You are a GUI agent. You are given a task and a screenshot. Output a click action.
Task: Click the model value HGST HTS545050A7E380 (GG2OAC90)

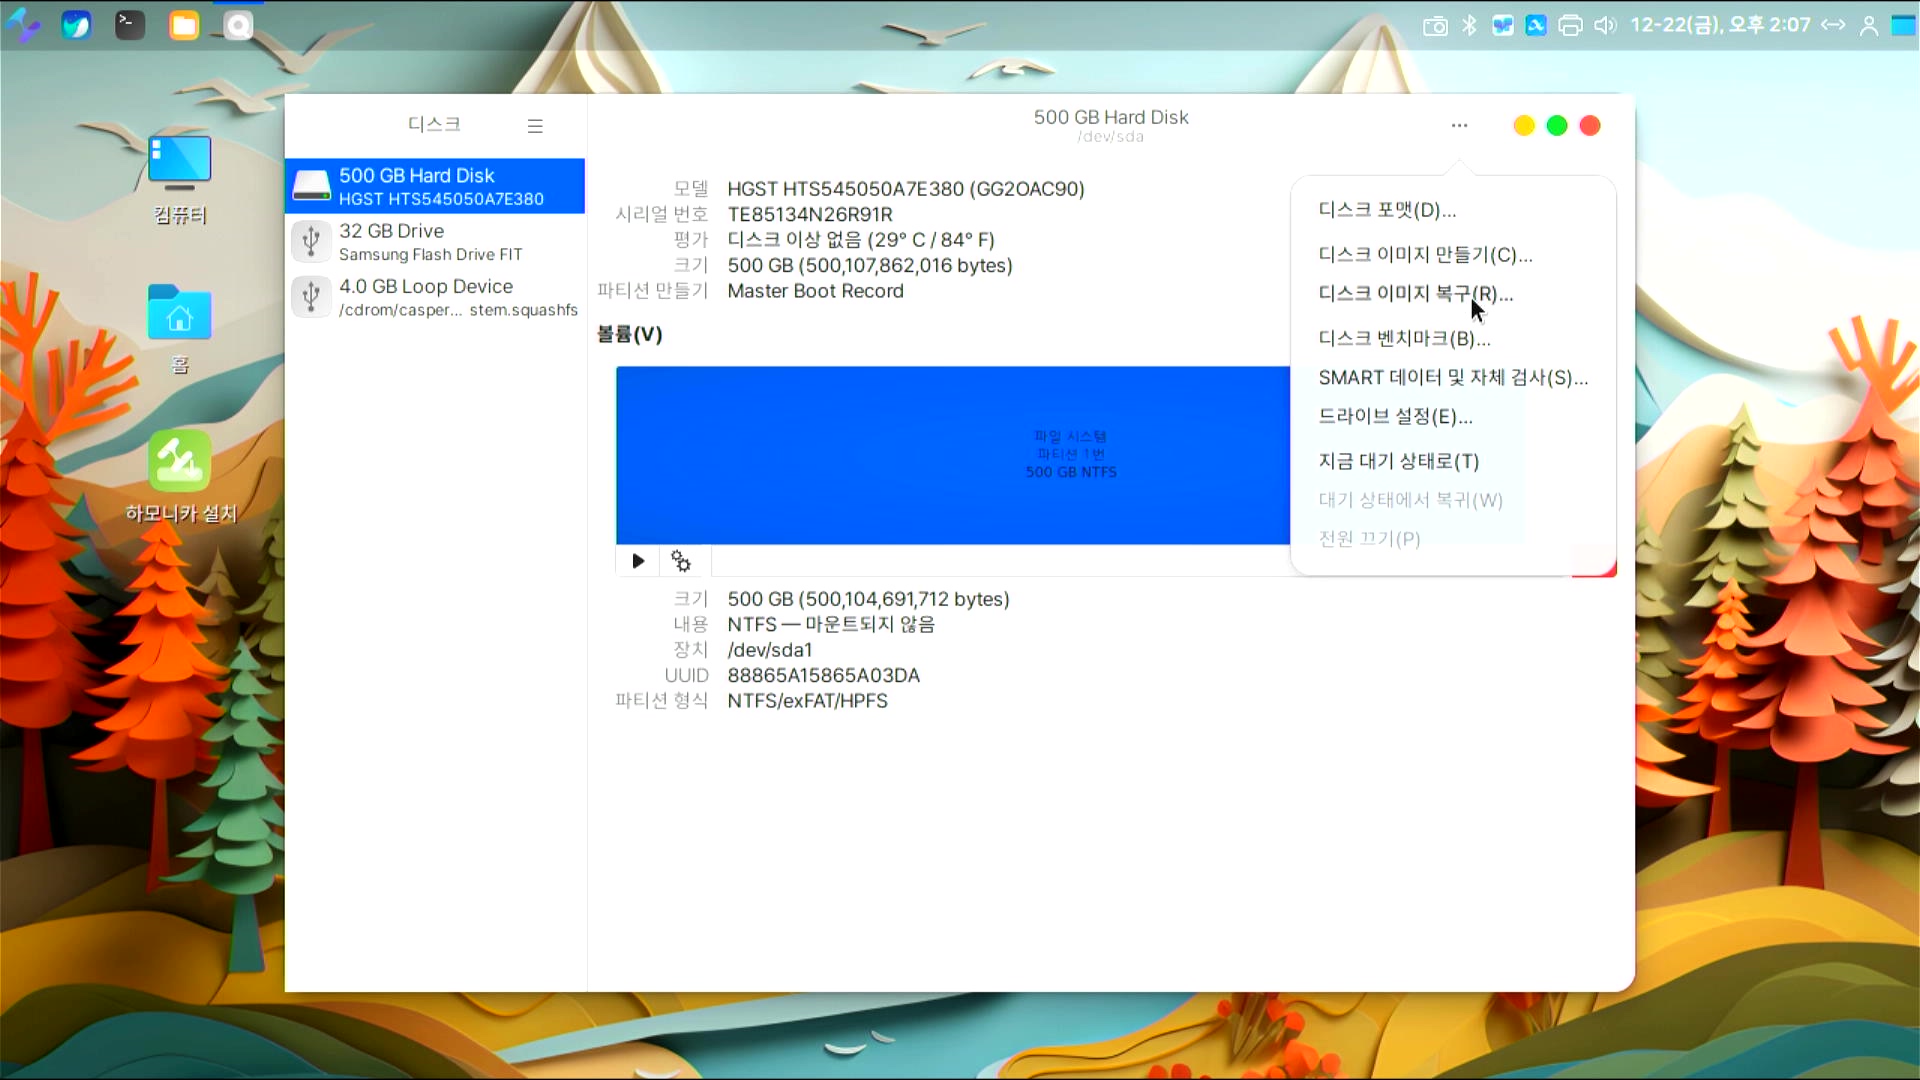click(x=905, y=189)
